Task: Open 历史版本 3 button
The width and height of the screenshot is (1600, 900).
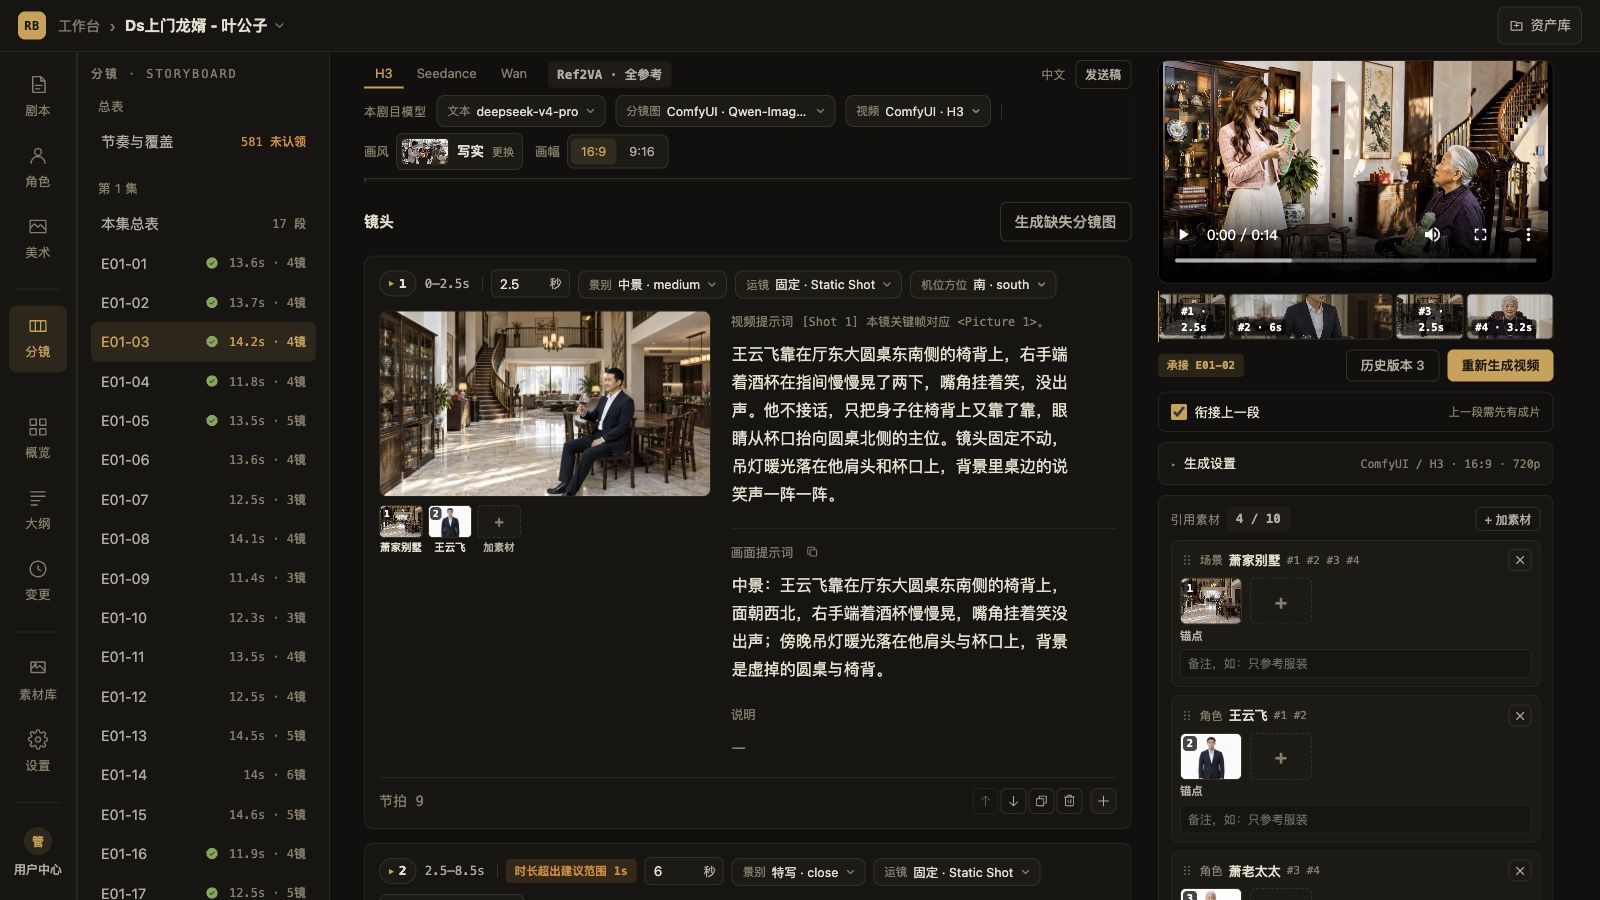Action: pyautogui.click(x=1392, y=365)
